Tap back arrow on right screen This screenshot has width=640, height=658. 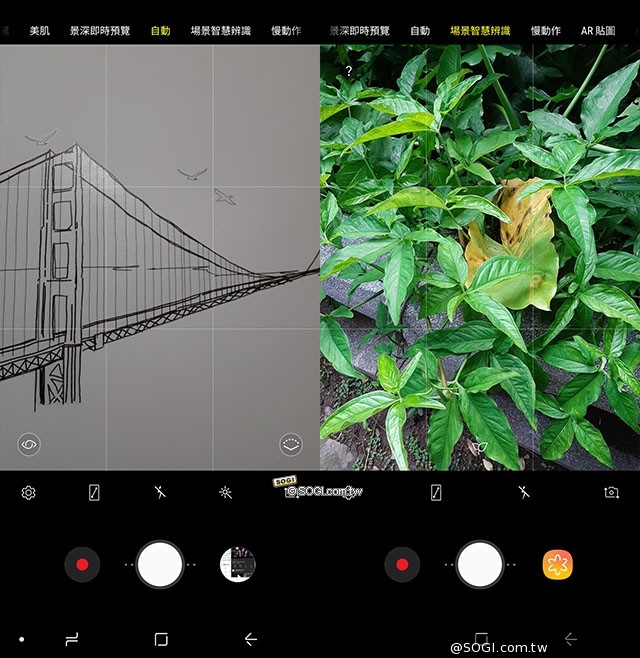click(x=571, y=639)
